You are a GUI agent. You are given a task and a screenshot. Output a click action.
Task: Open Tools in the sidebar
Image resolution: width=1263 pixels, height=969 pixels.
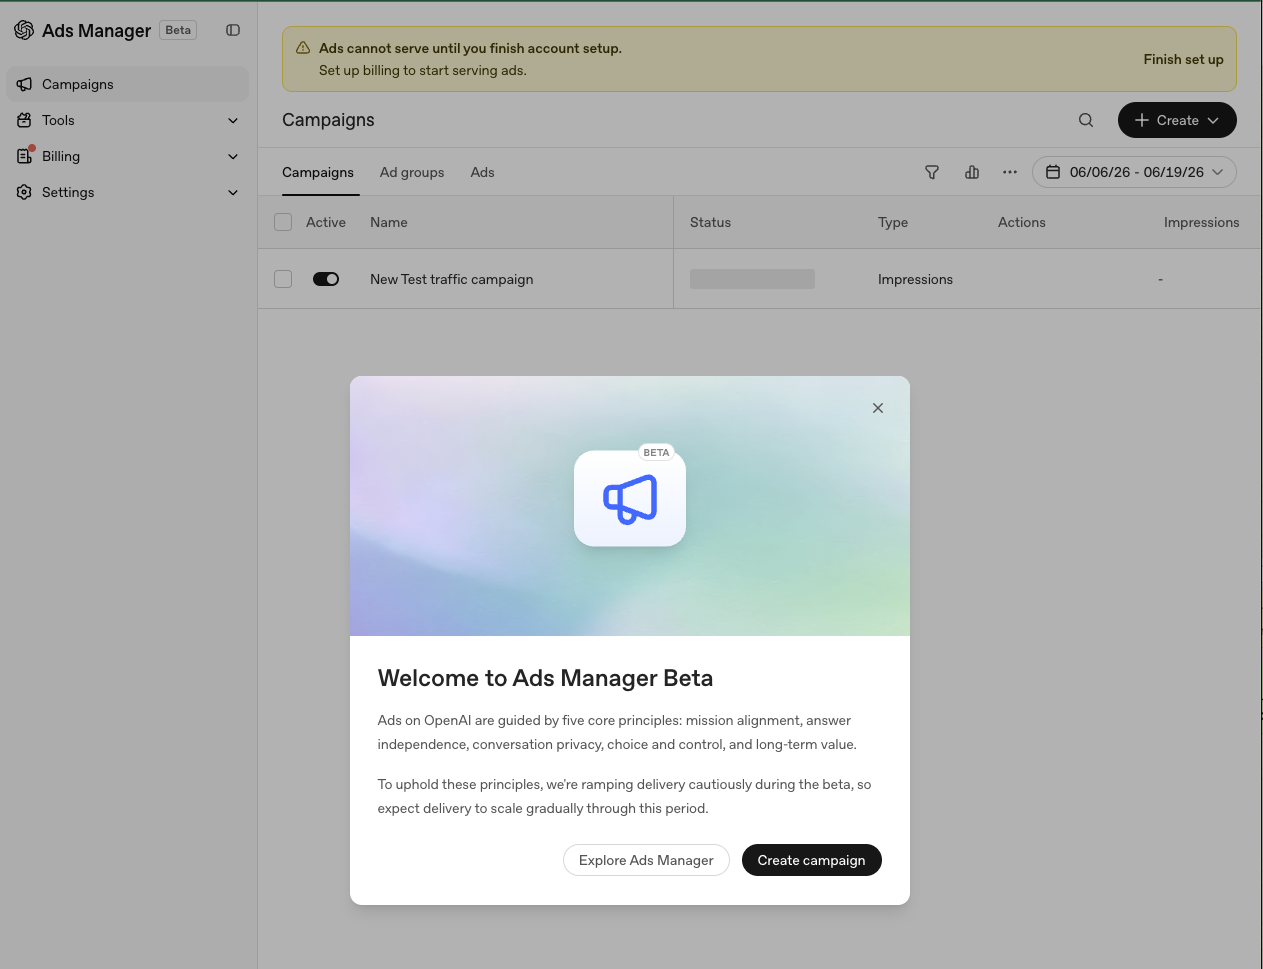click(128, 120)
